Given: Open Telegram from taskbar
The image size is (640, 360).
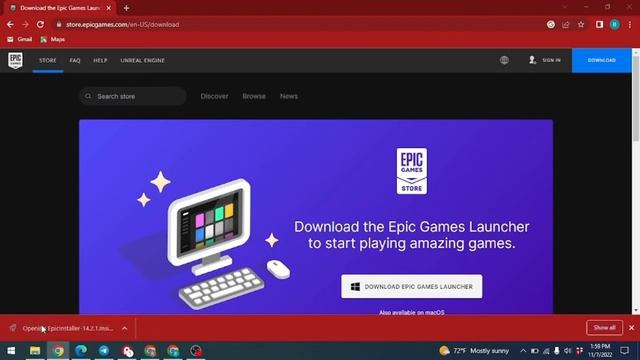Looking at the screenshot, I should 104,351.
